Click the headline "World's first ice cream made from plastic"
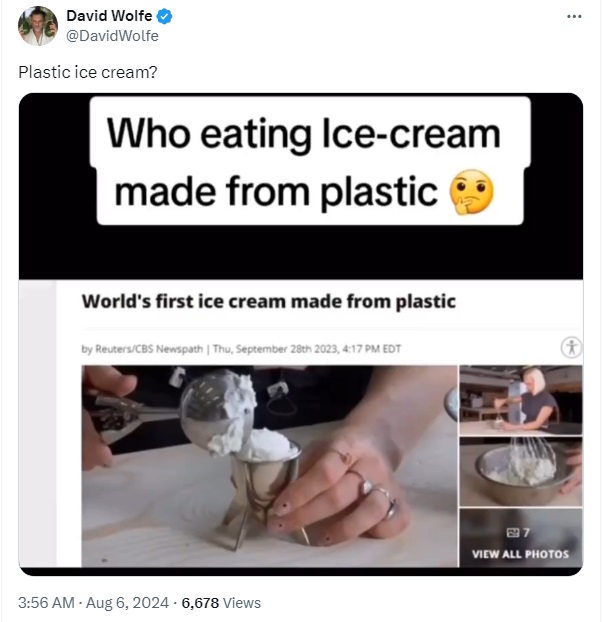603x622 pixels. [268, 300]
